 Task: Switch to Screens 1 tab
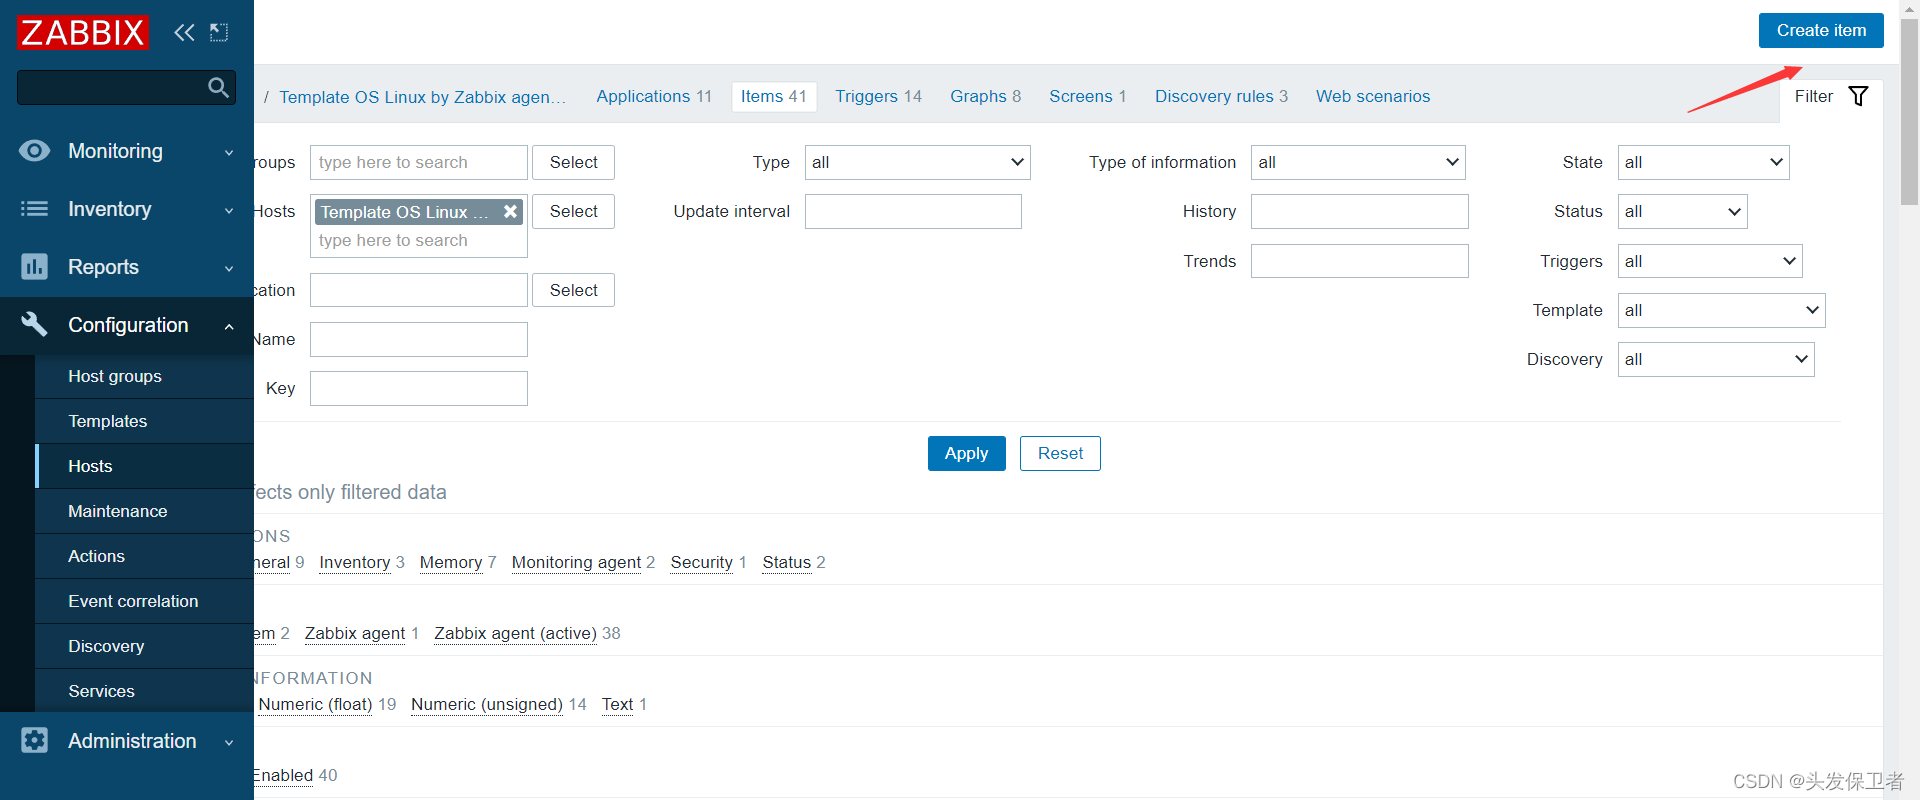[x=1088, y=96]
